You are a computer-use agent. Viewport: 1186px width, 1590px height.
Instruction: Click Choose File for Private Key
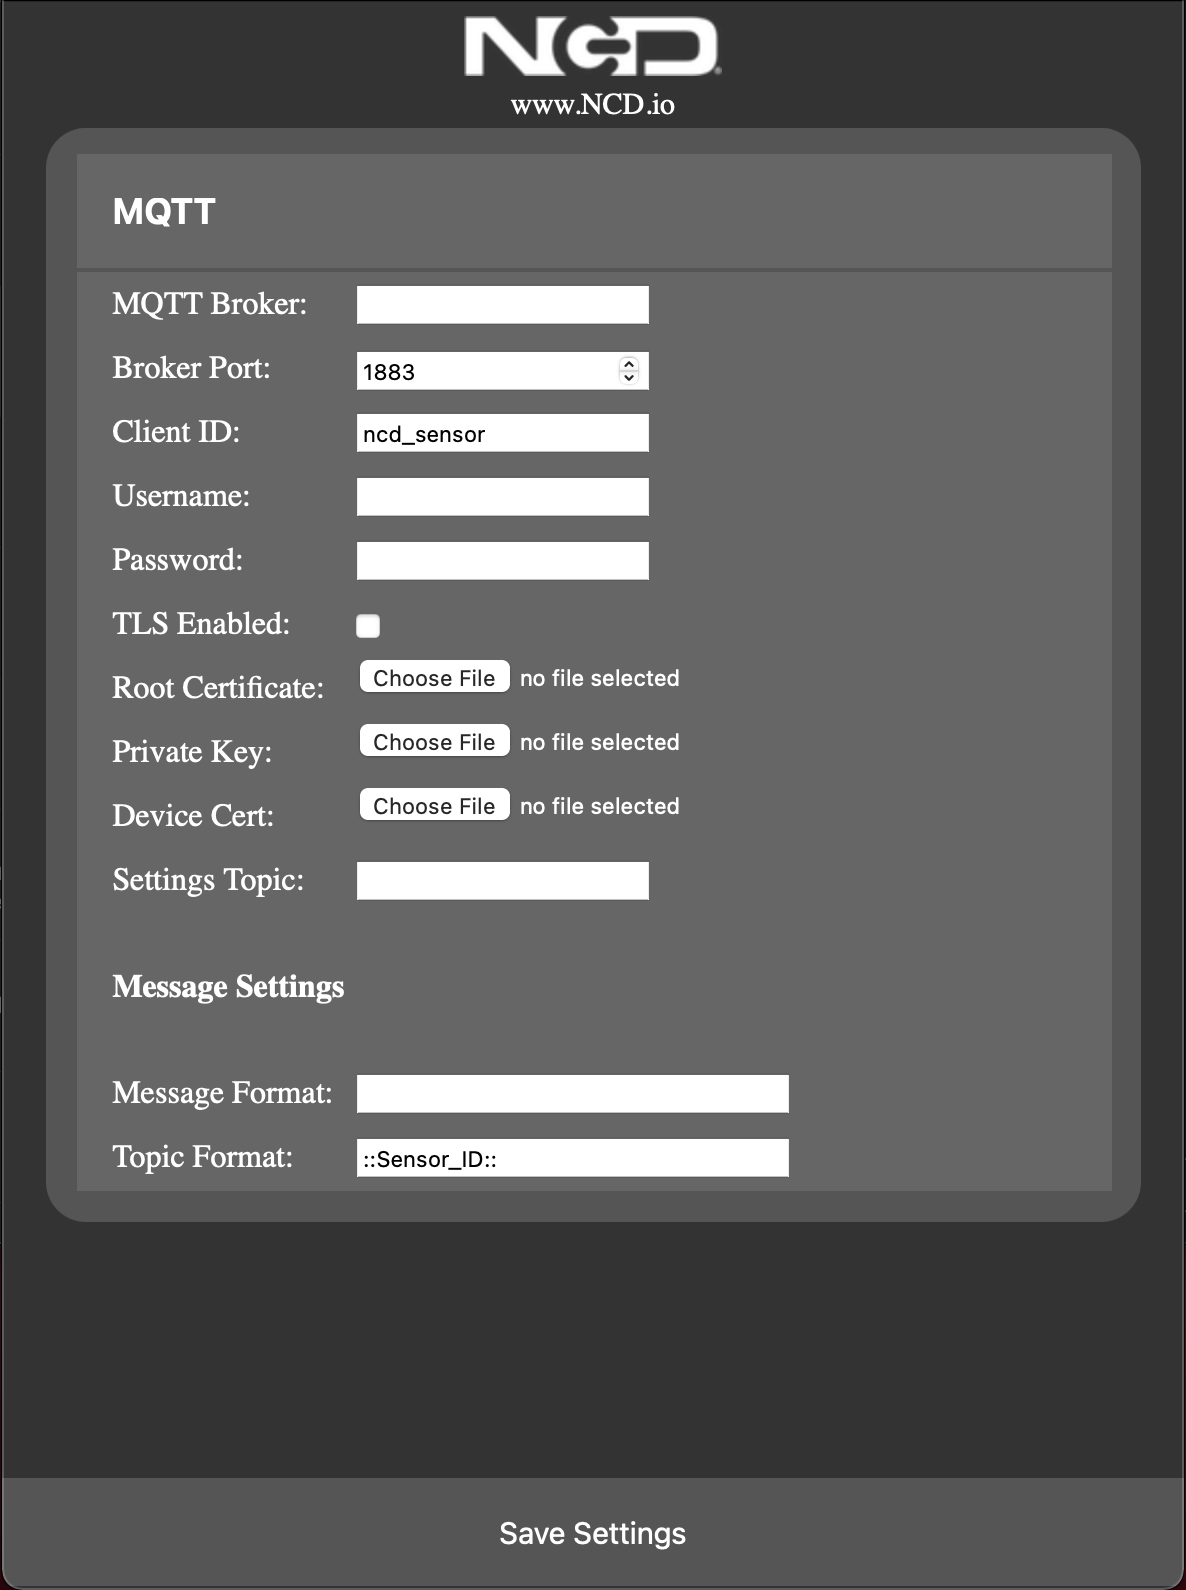[434, 741]
